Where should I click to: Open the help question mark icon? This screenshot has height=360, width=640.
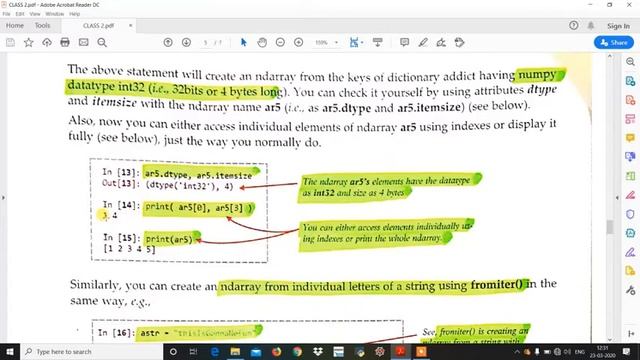coord(573,25)
